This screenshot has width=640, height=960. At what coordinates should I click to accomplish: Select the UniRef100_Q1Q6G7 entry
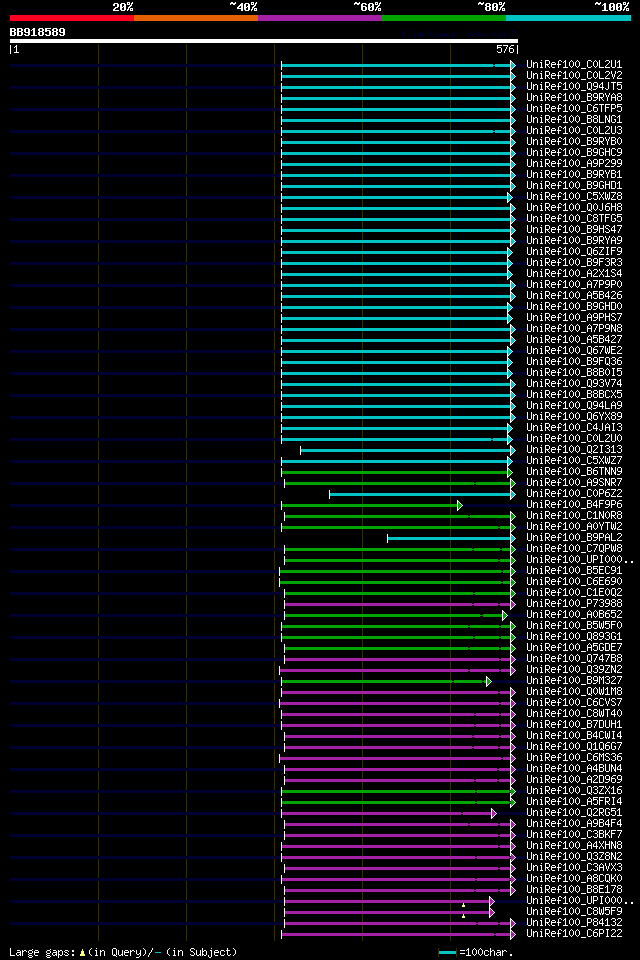tap(574, 748)
